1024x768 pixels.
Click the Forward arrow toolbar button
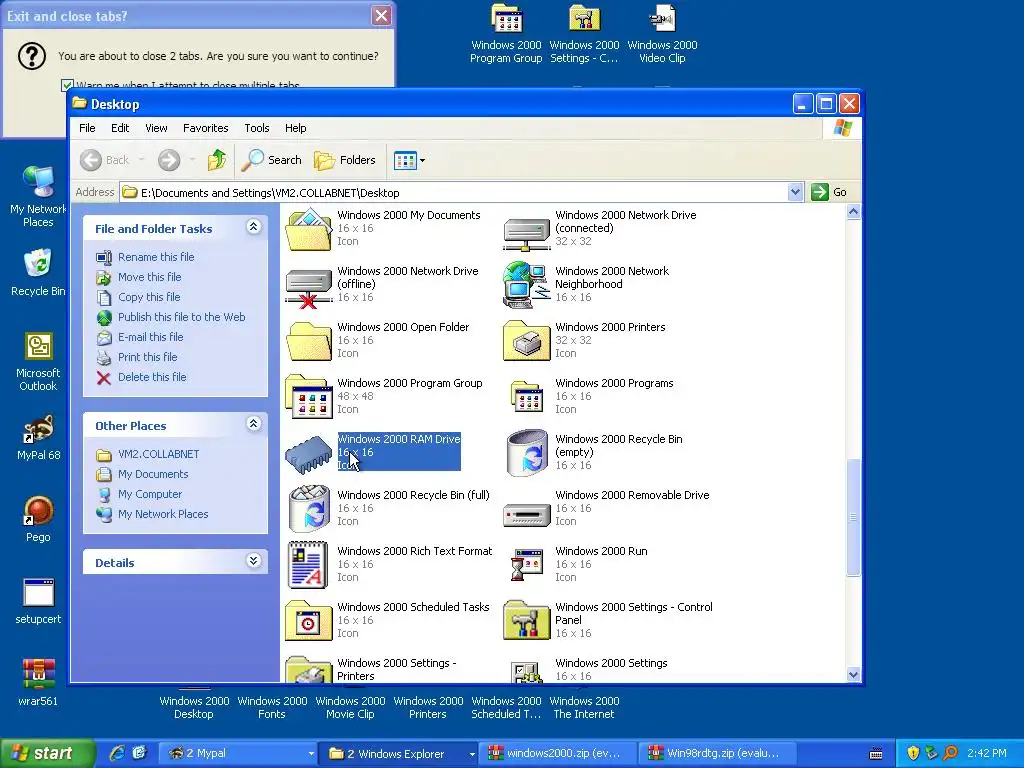pyautogui.click(x=169, y=160)
